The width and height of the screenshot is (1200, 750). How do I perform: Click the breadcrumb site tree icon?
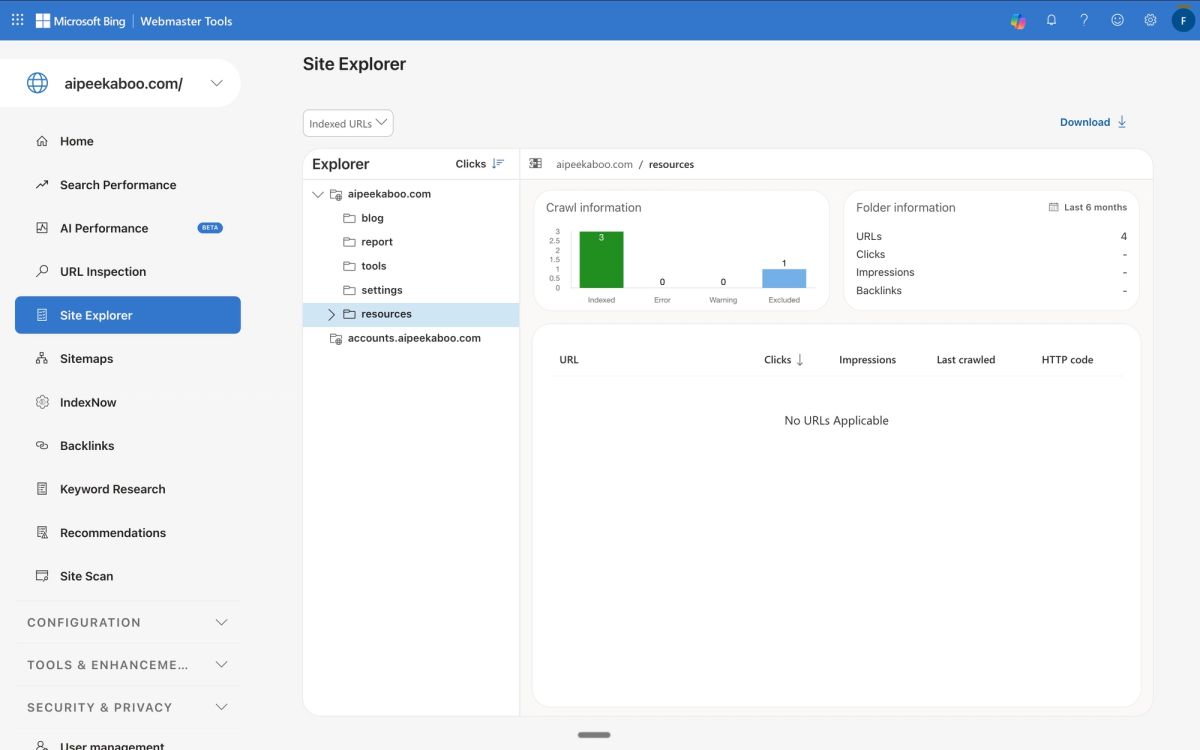click(536, 164)
